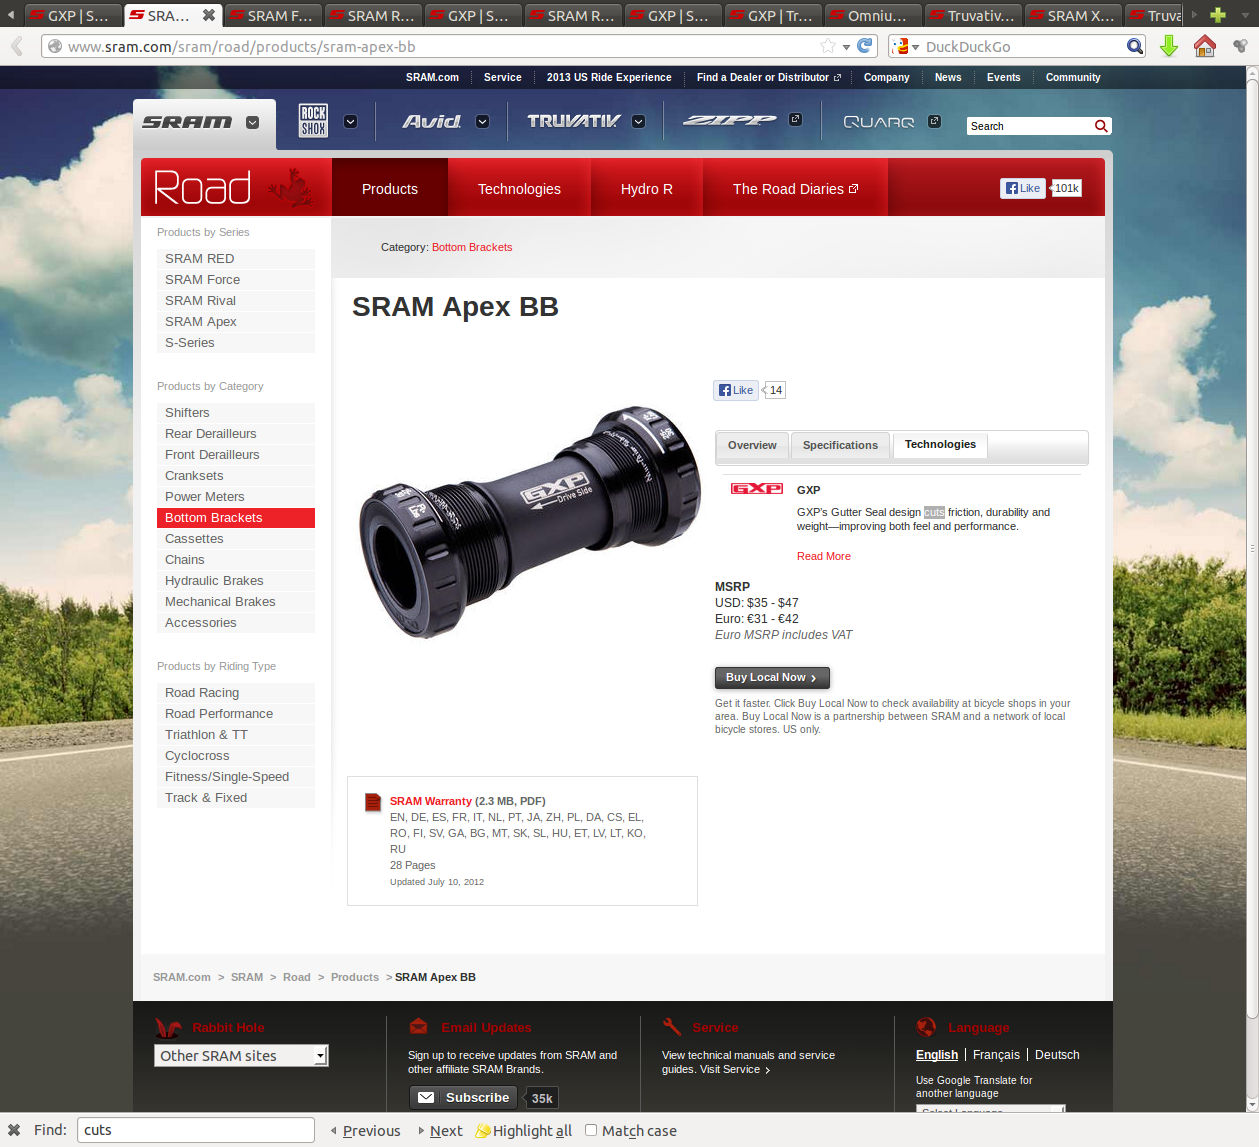The width and height of the screenshot is (1259, 1147).
Task: Switch to the Overview tab
Action: point(752,446)
